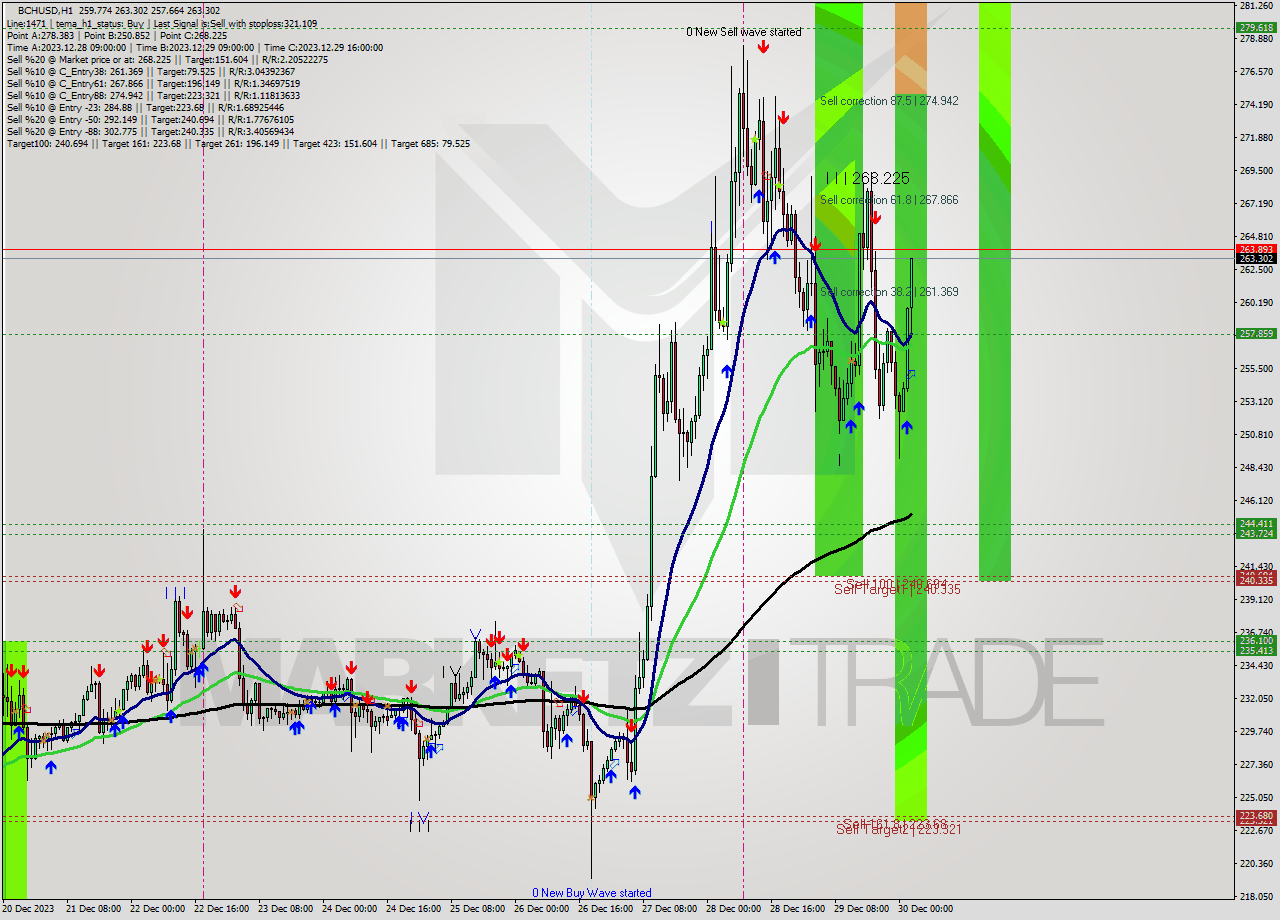
Task: Click black 263.302 current price tag
Action: pos(1256,258)
